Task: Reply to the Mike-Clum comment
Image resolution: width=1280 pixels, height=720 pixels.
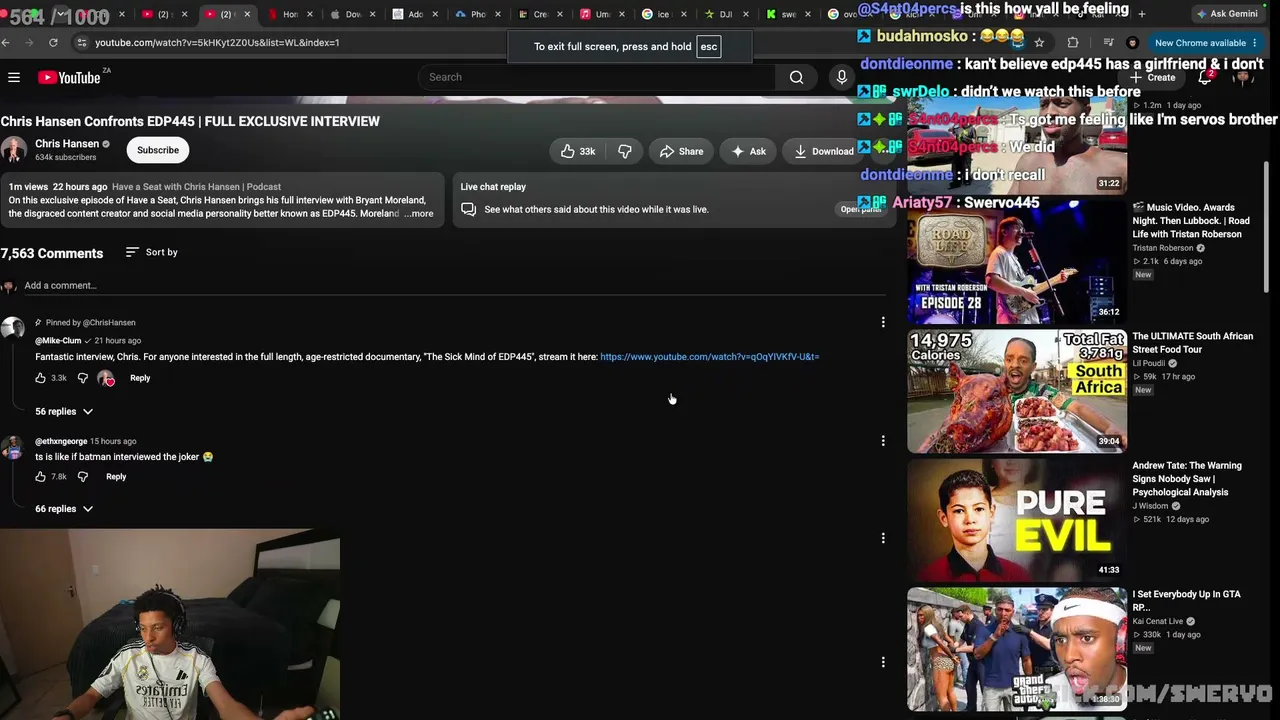Action: 140,378
